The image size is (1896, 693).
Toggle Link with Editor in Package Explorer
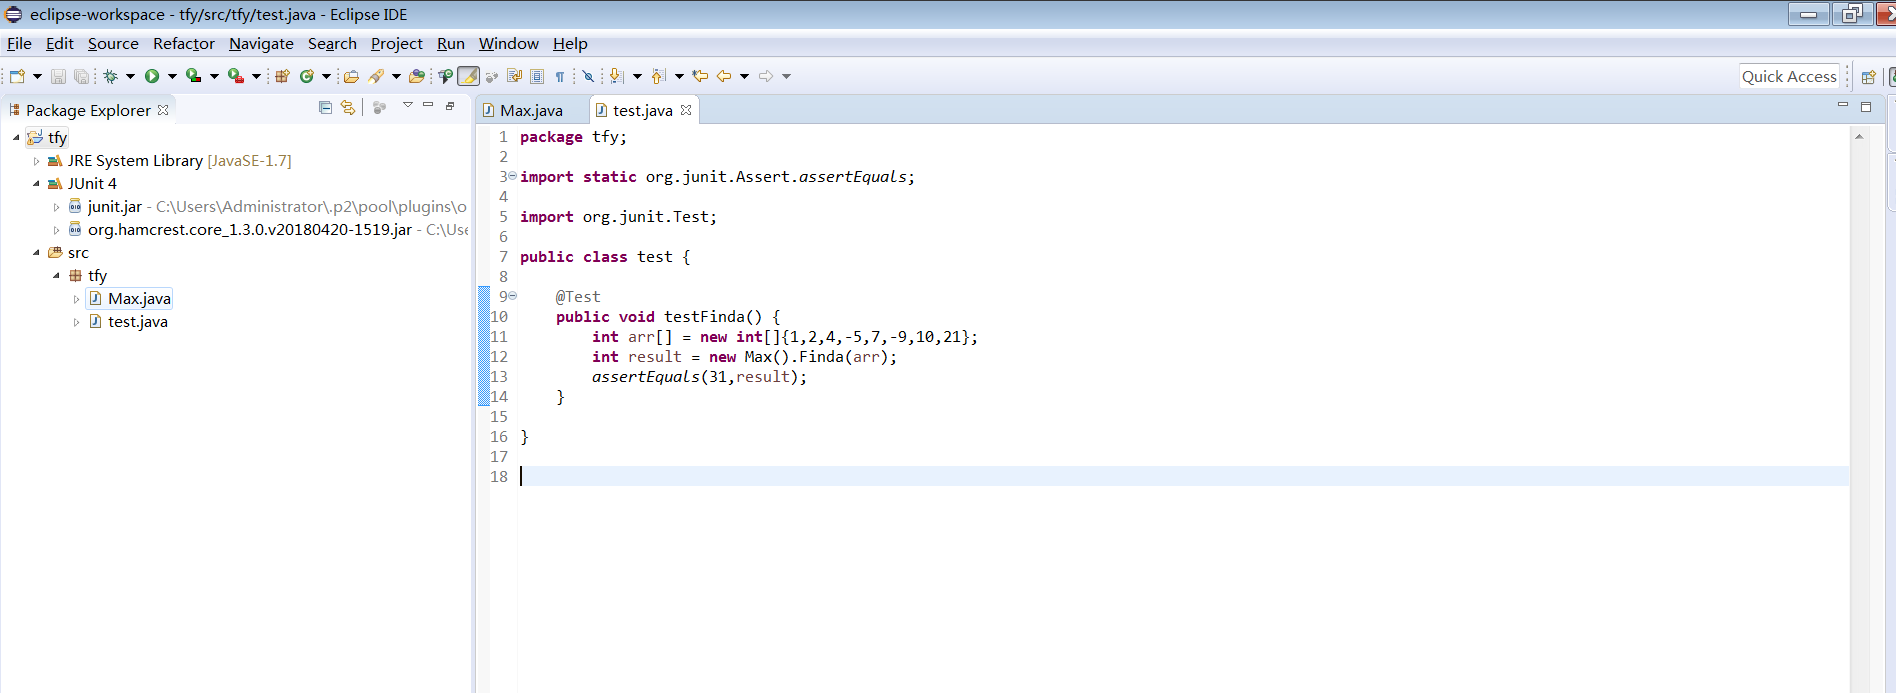[348, 107]
